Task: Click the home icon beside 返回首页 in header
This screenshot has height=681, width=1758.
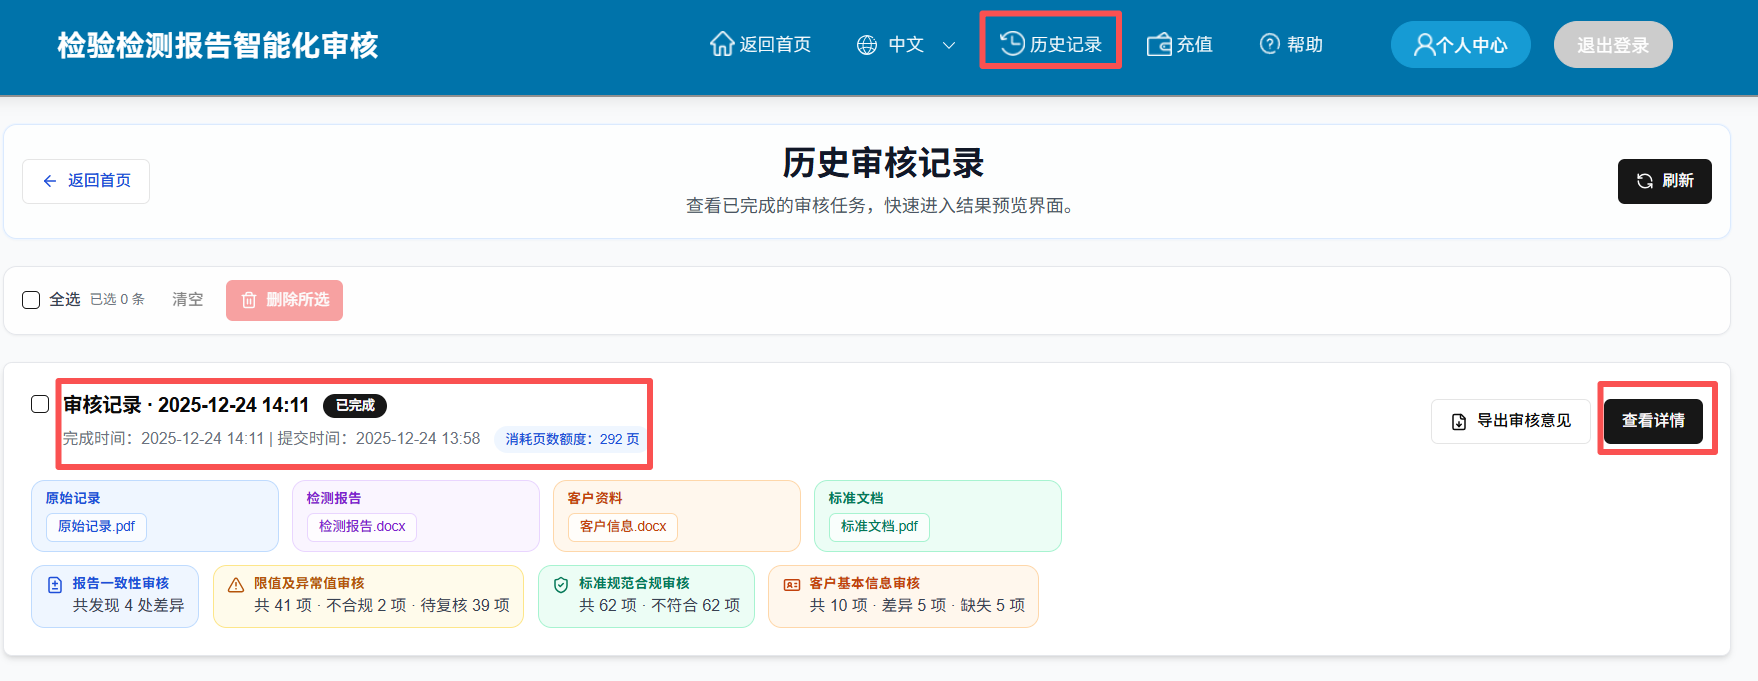Action: tap(722, 44)
